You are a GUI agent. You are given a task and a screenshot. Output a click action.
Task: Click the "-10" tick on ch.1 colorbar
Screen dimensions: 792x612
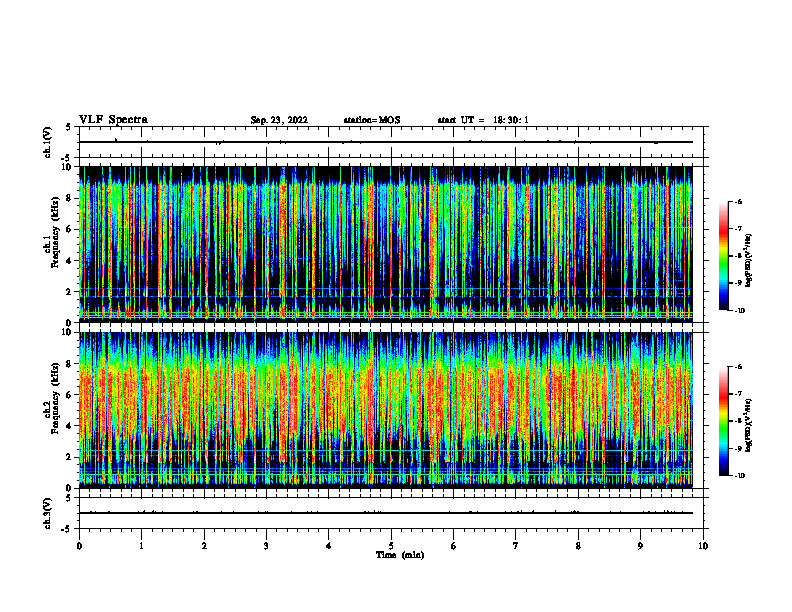coord(740,311)
